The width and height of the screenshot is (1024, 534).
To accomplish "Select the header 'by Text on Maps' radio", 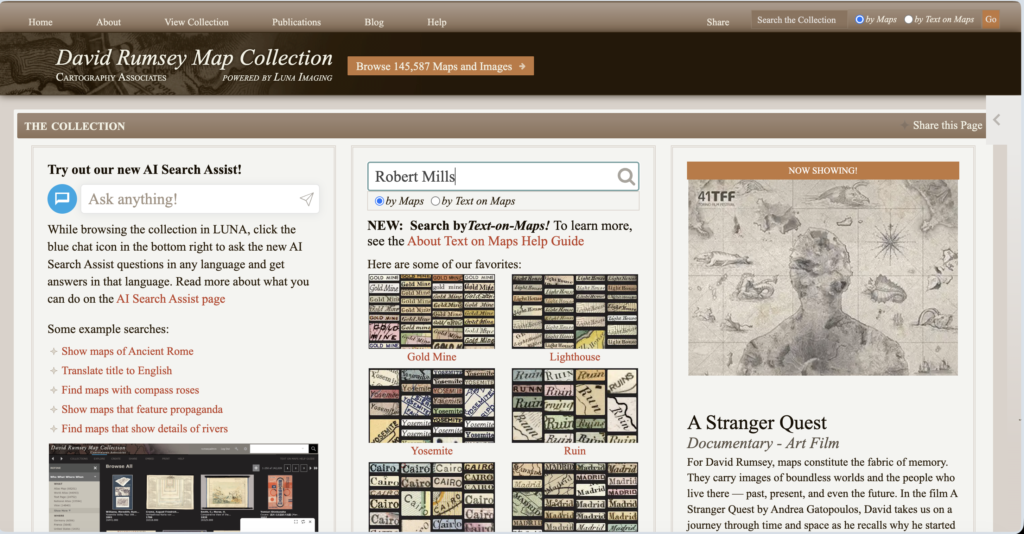I will [909, 19].
